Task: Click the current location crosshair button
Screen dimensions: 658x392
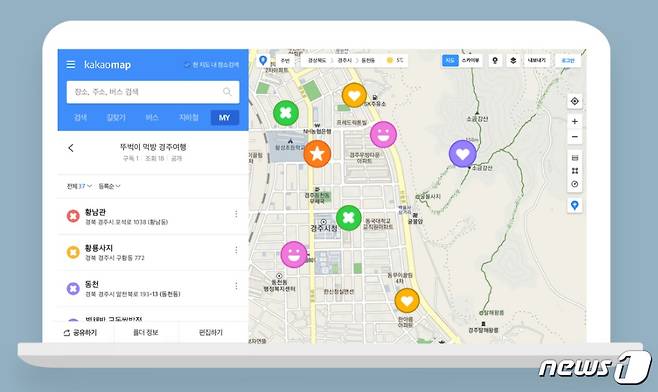Action: coord(574,101)
